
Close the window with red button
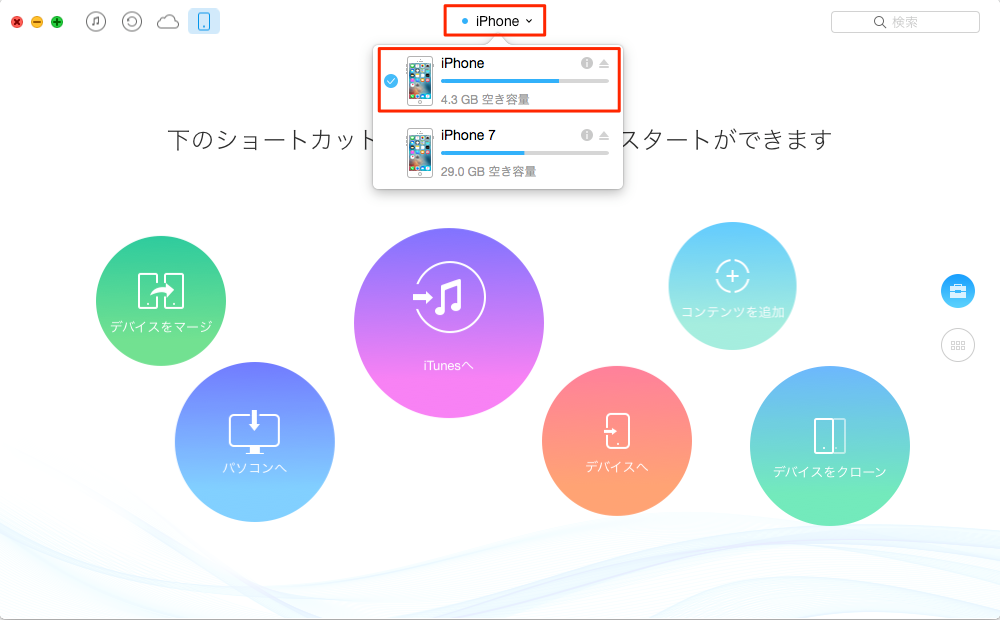(17, 22)
